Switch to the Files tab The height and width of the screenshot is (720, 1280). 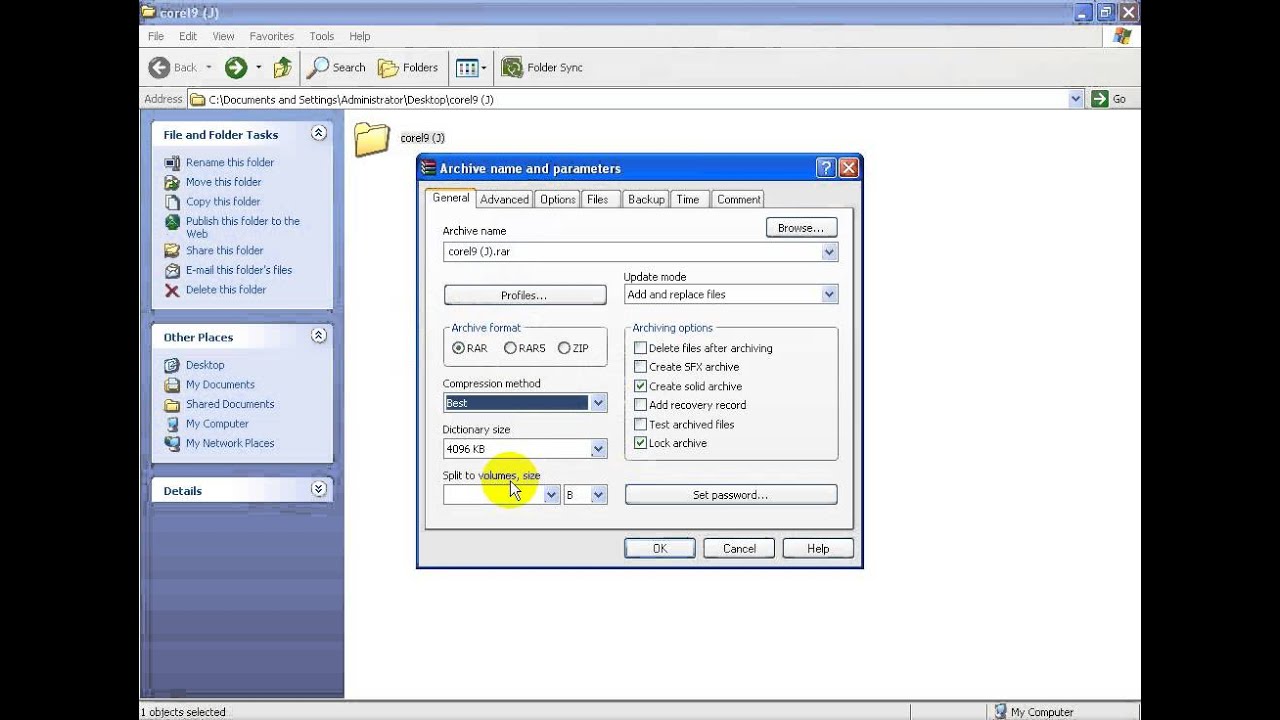(598, 199)
